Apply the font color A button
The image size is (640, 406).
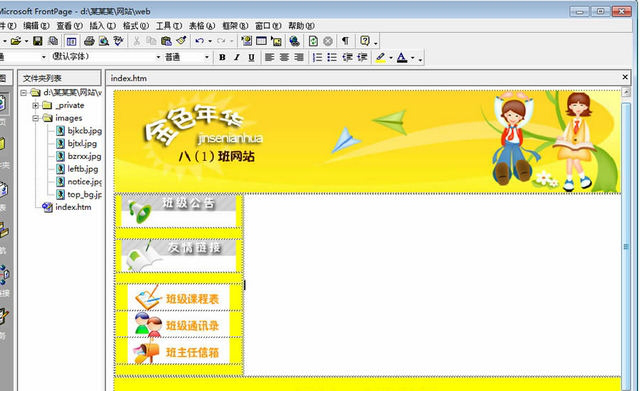coord(402,58)
